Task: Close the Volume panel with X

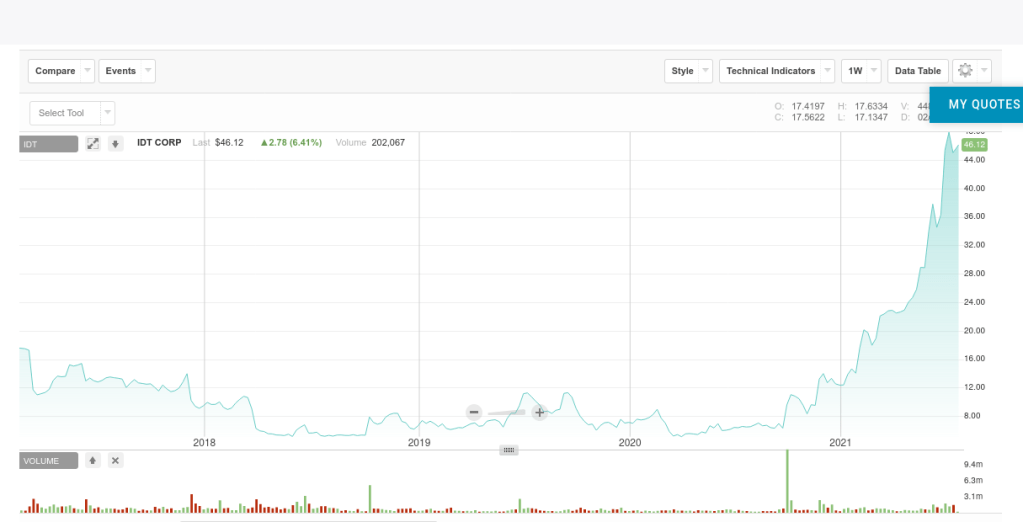Action: (x=116, y=461)
